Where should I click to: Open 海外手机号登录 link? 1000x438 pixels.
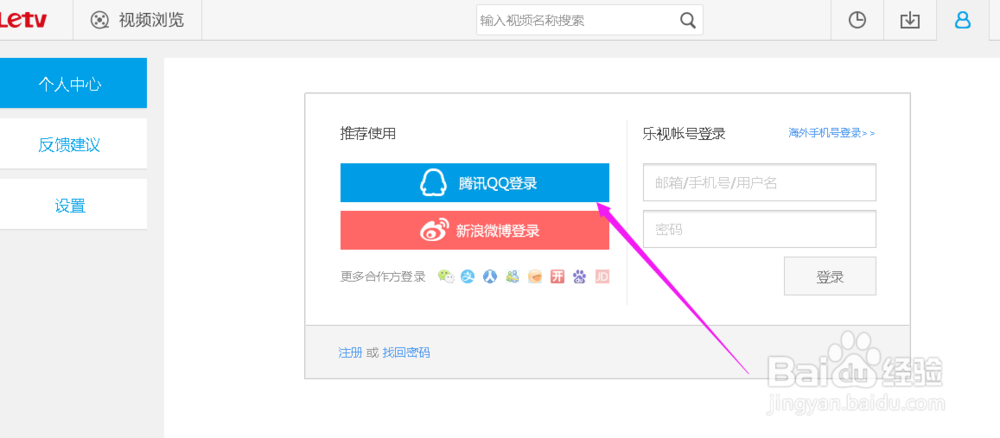(x=832, y=133)
